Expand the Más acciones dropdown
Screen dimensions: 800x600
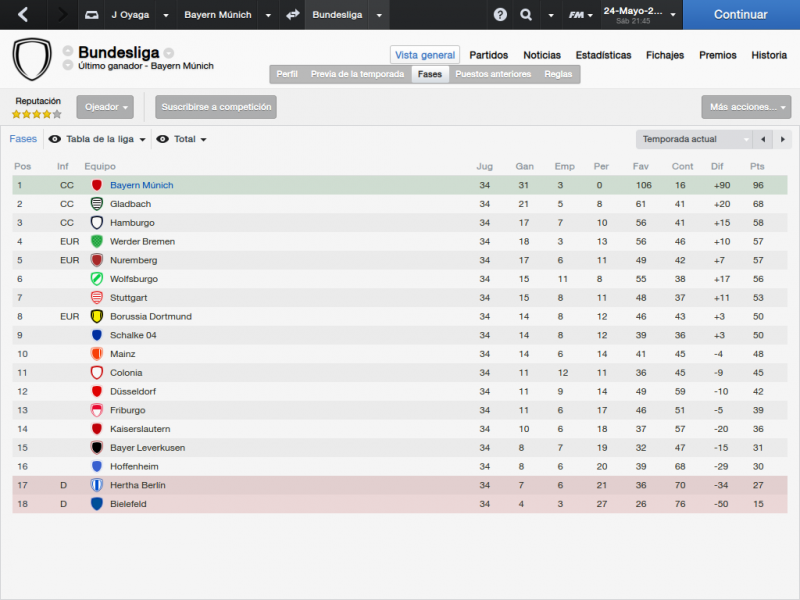746,107
